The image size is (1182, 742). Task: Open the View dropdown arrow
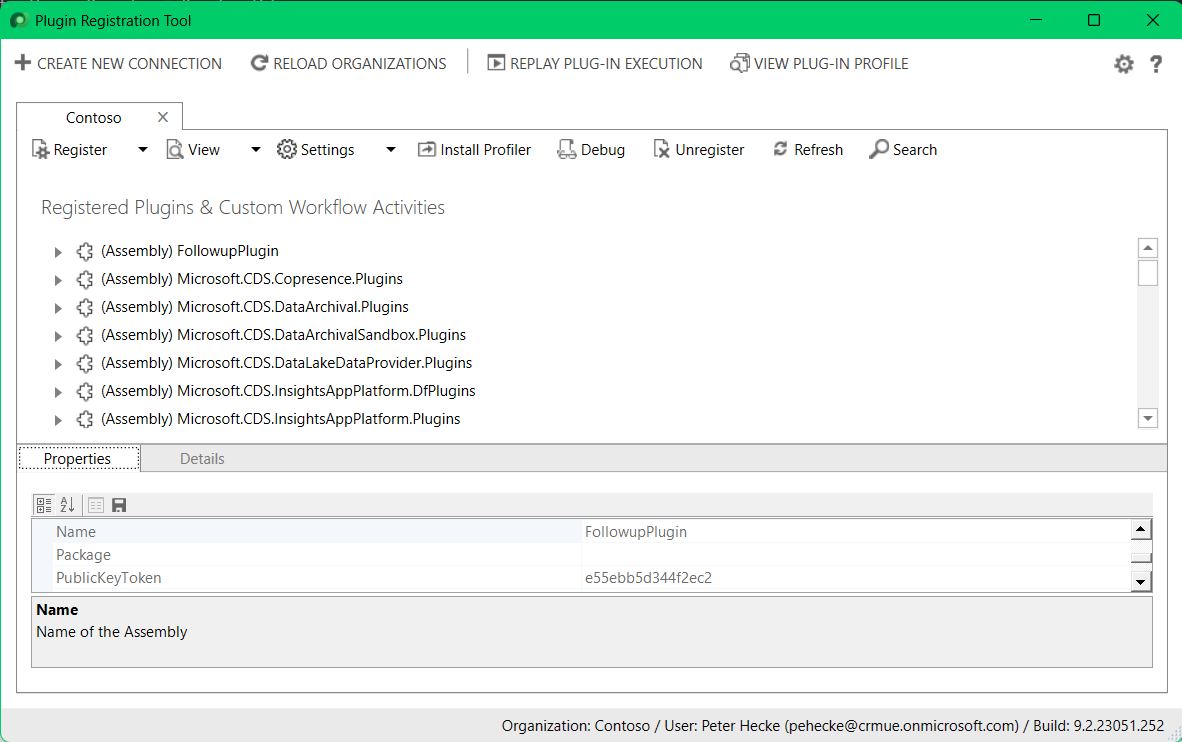coord(255,149)
